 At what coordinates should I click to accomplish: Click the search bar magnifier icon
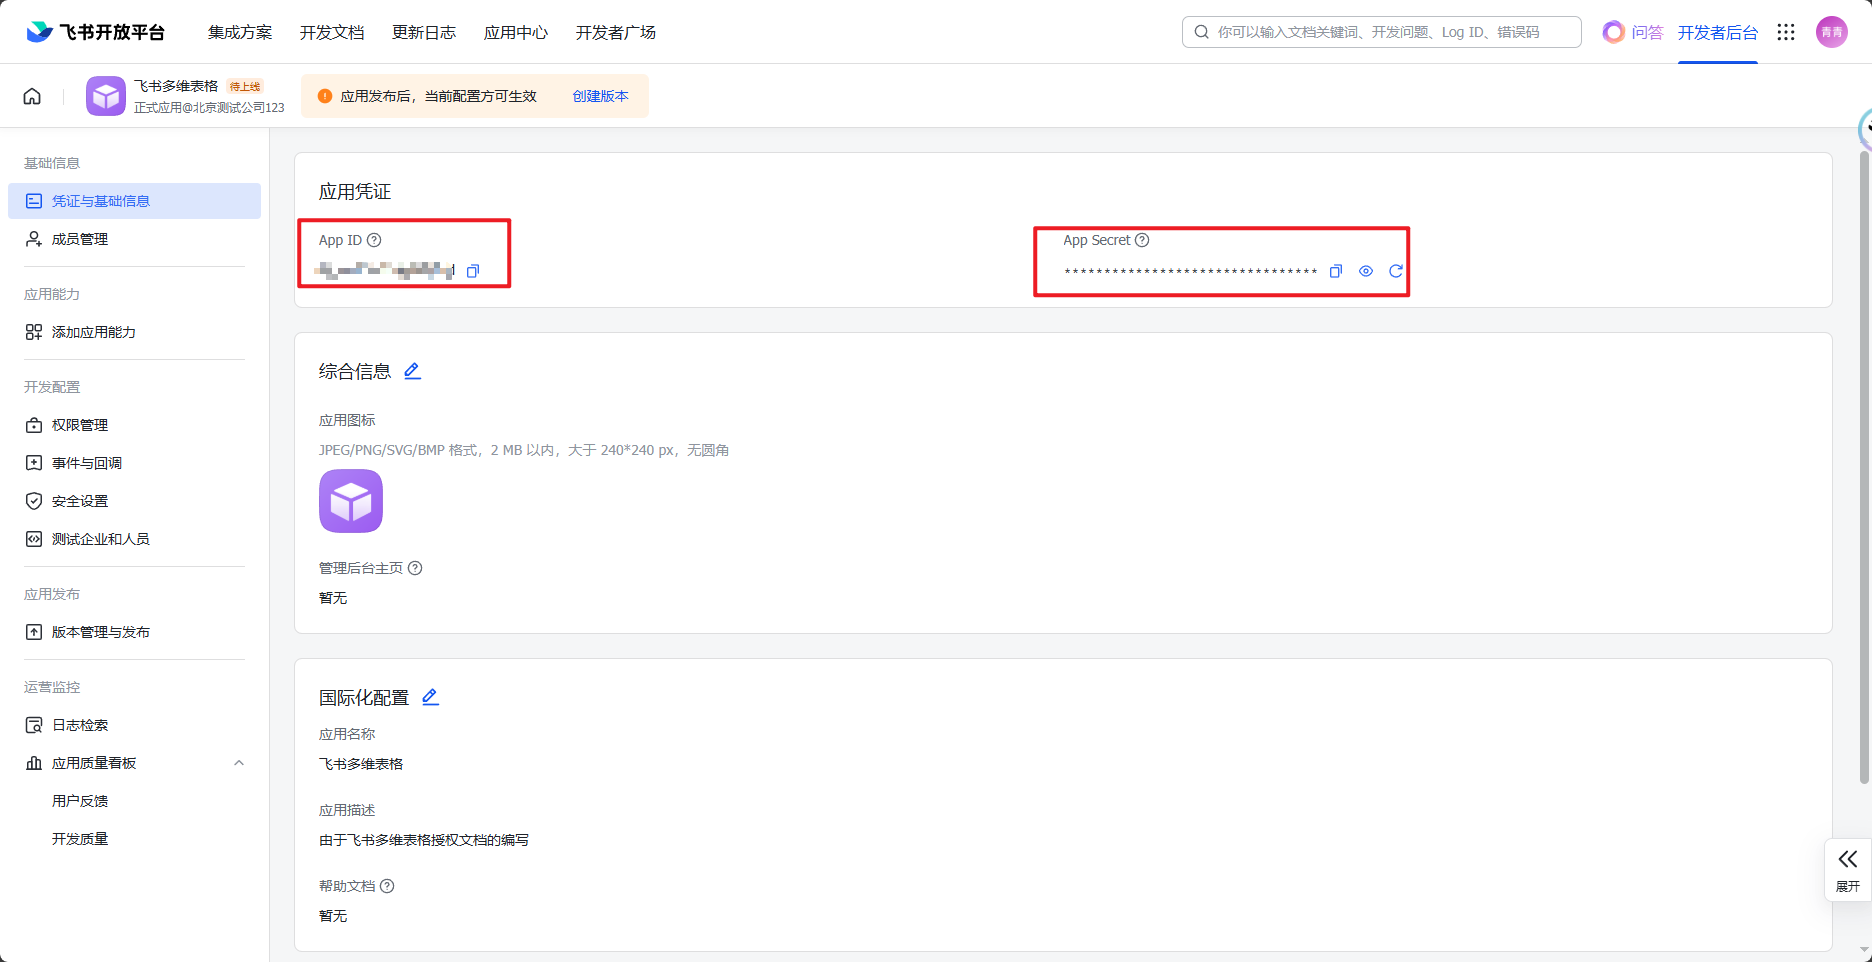(1202, 32)
